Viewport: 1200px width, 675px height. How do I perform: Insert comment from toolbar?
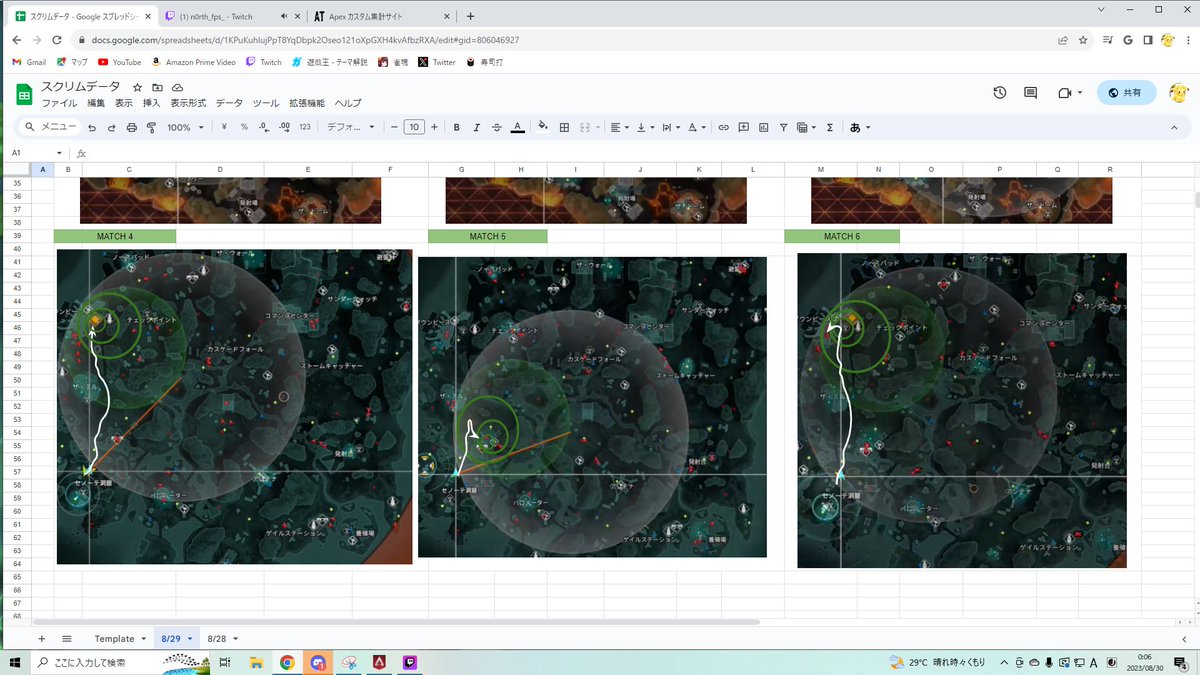point(744,127)
